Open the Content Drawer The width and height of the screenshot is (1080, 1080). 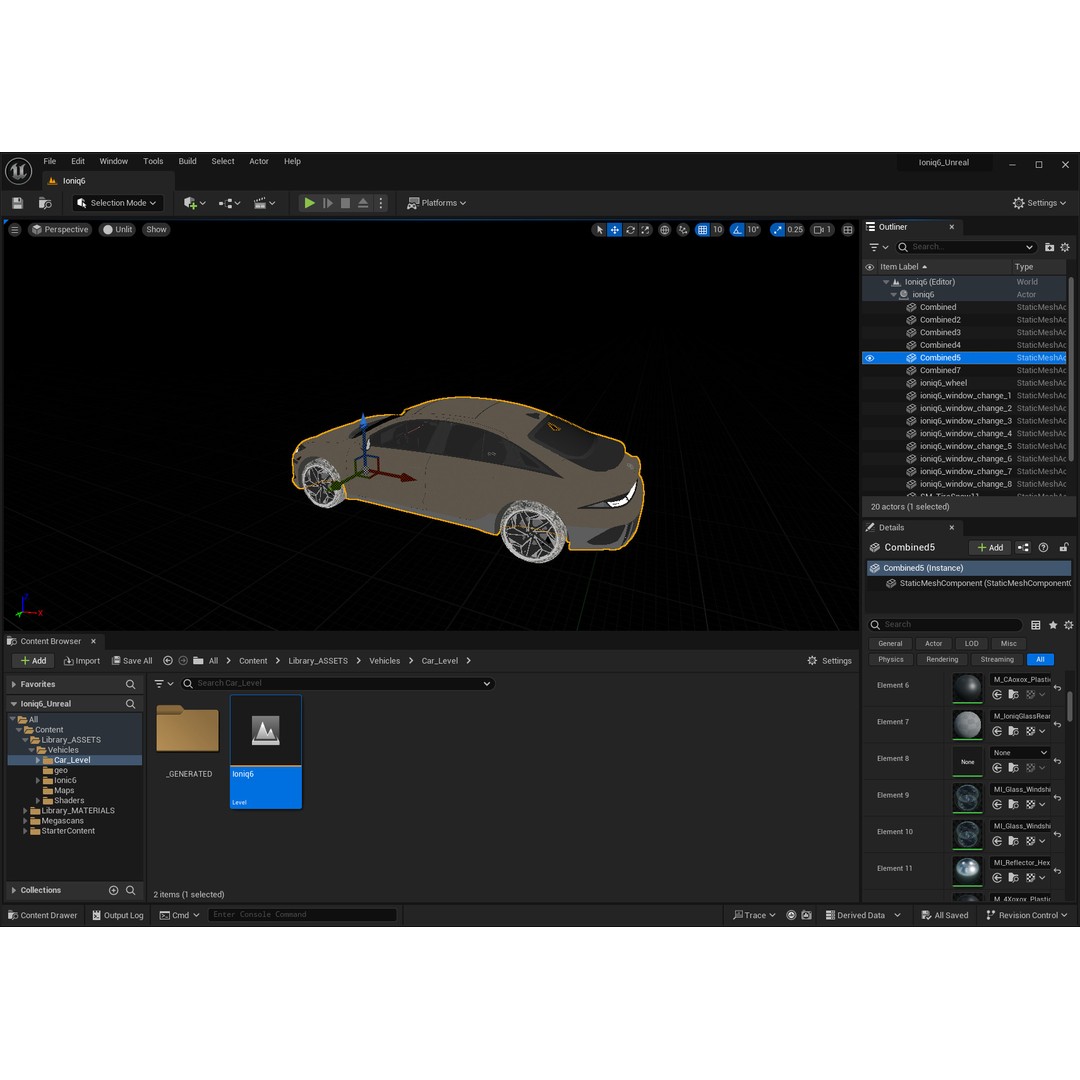(42, 915)
